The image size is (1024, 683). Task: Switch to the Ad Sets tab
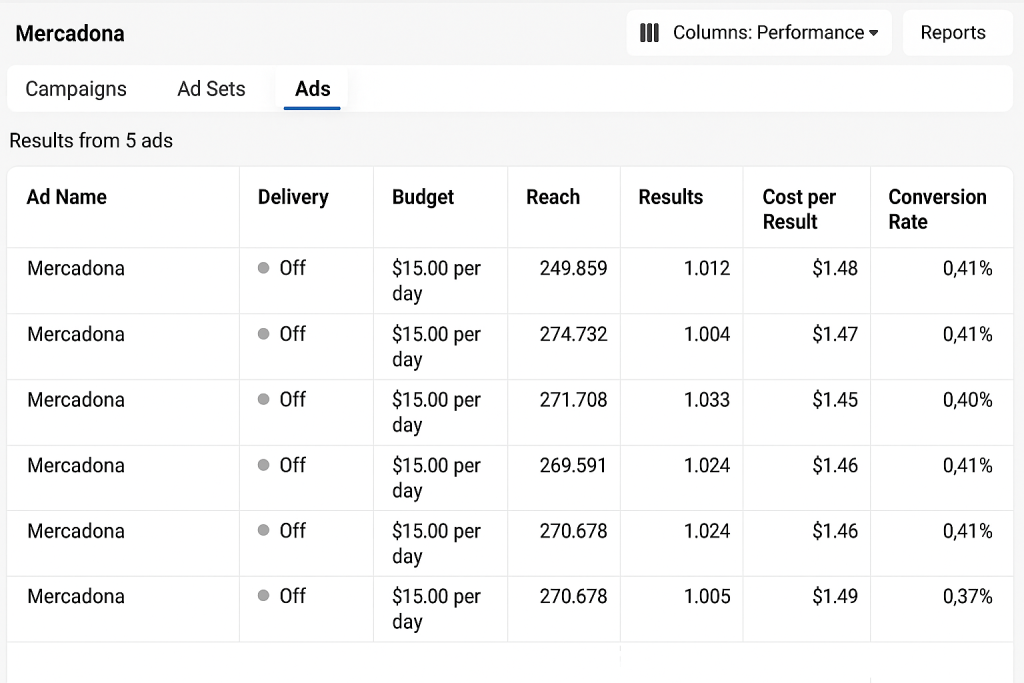[211, 89]
